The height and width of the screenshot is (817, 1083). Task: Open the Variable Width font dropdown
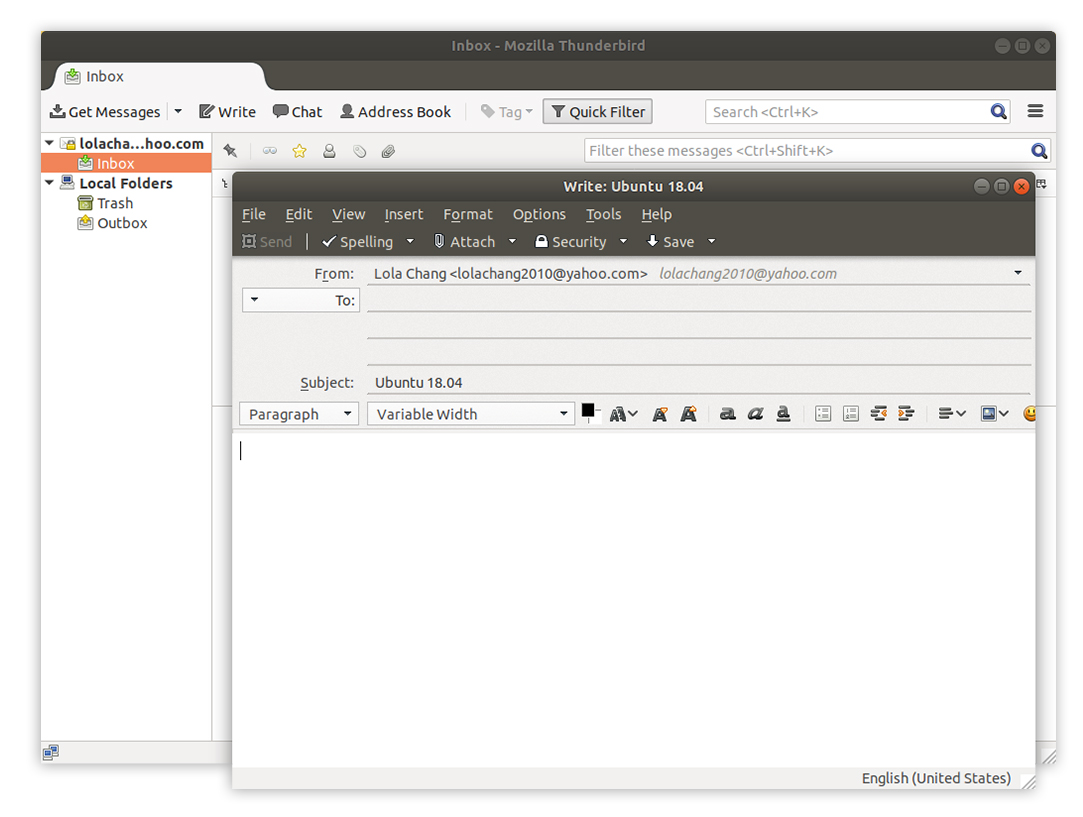point(471,414)
